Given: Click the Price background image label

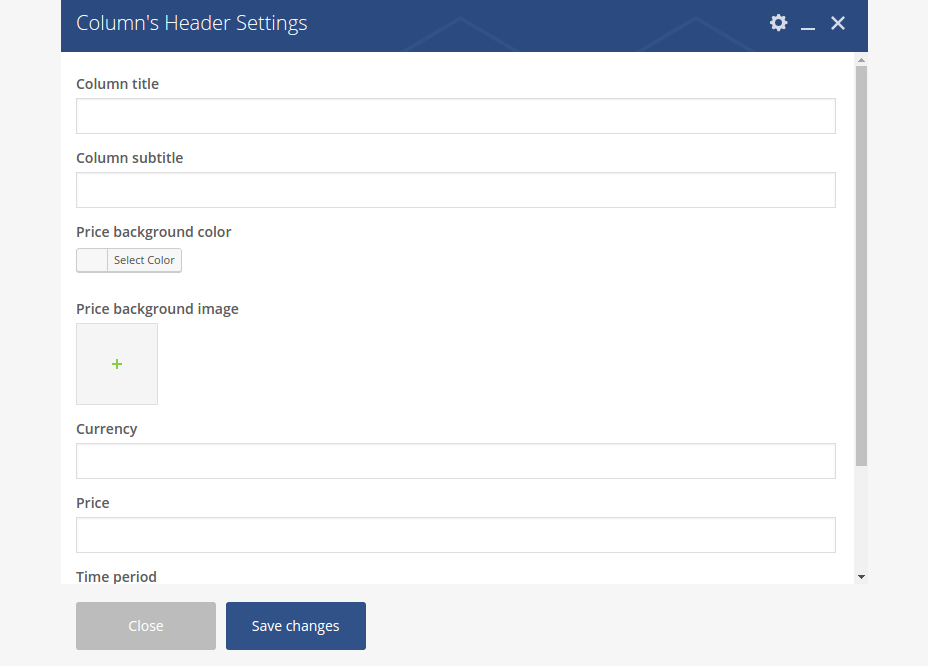Looking at the screenshot, I should [157, 309].
